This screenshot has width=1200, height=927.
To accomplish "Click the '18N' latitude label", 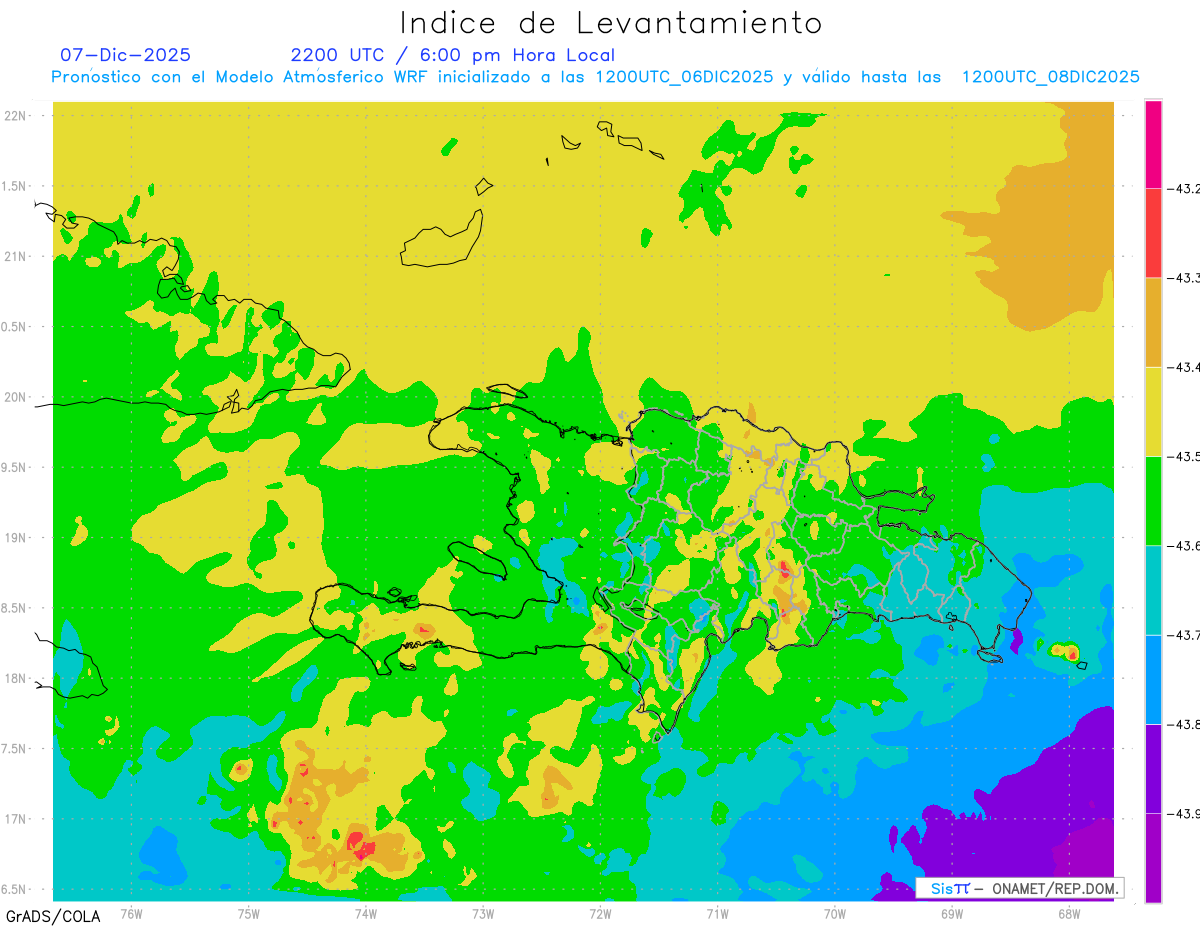I will click(x=15, y=678).
